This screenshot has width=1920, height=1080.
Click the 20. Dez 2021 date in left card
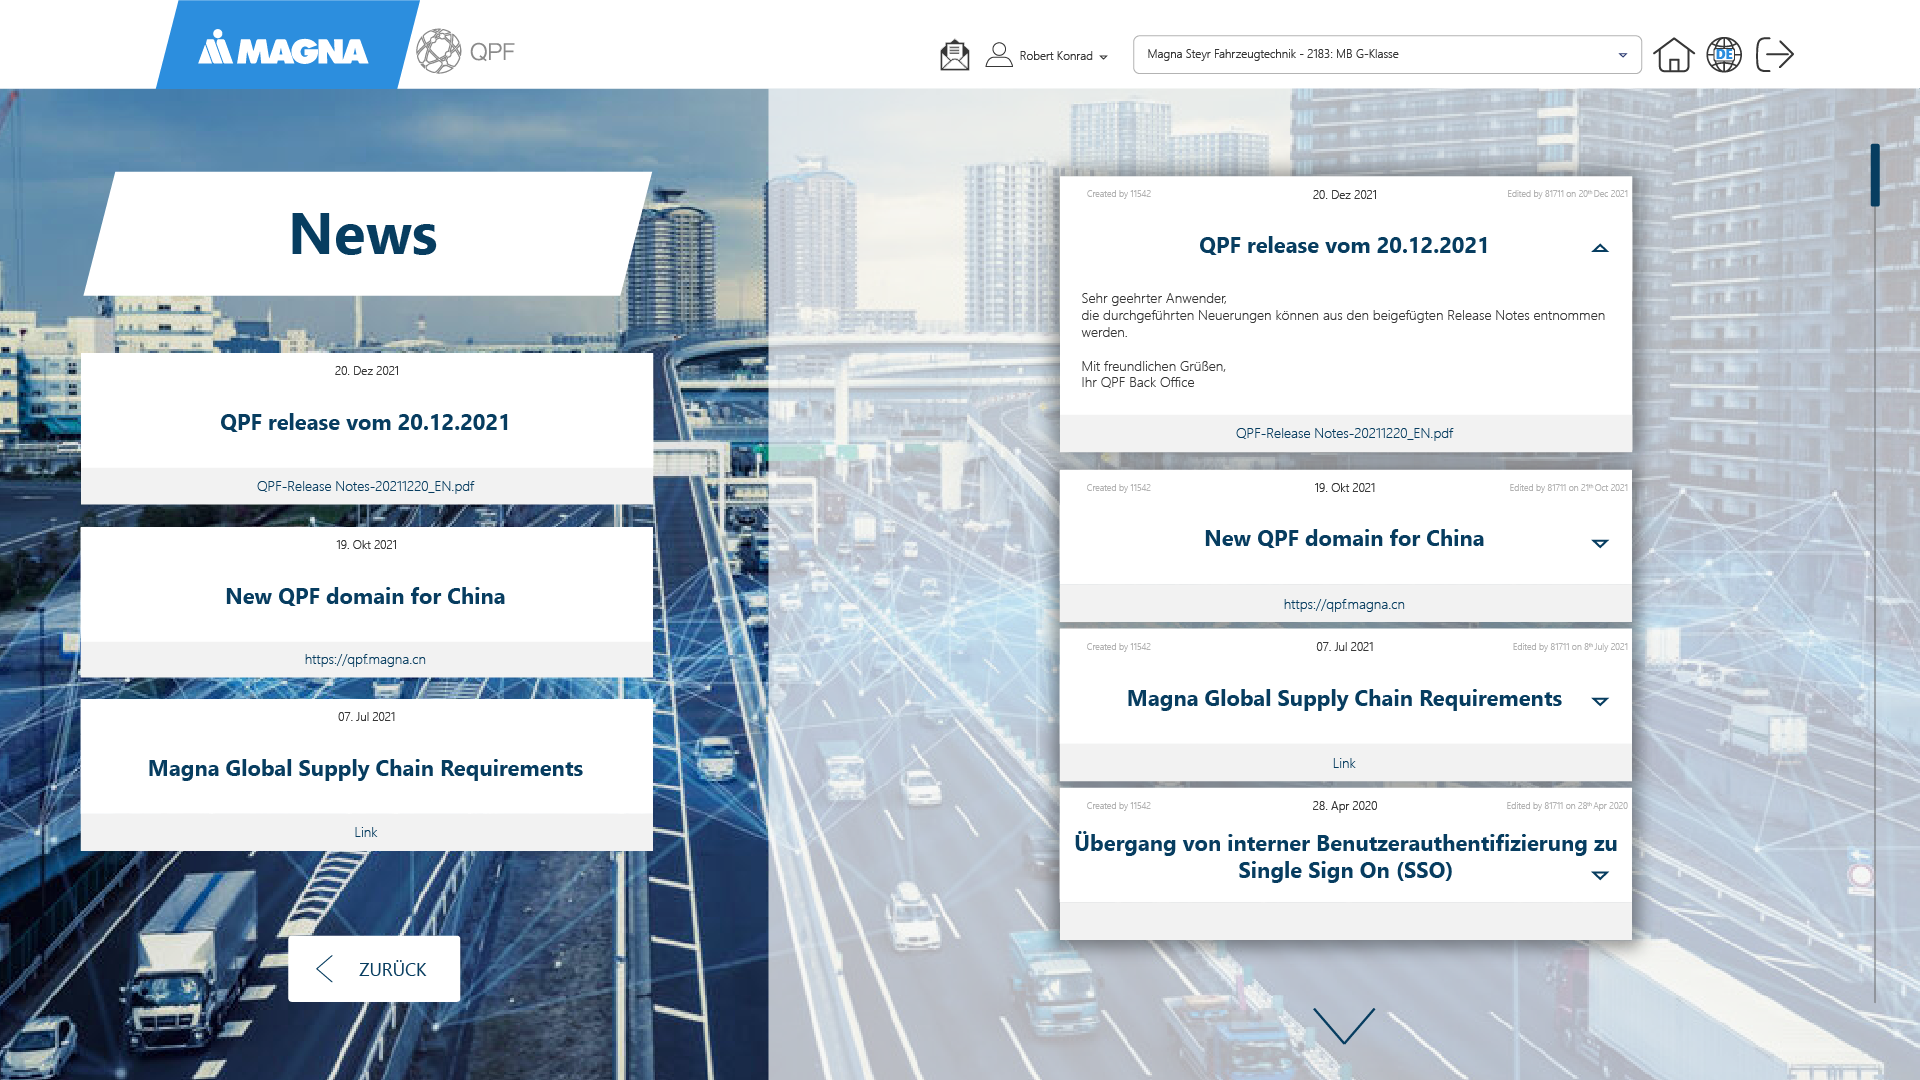point(366,371)
